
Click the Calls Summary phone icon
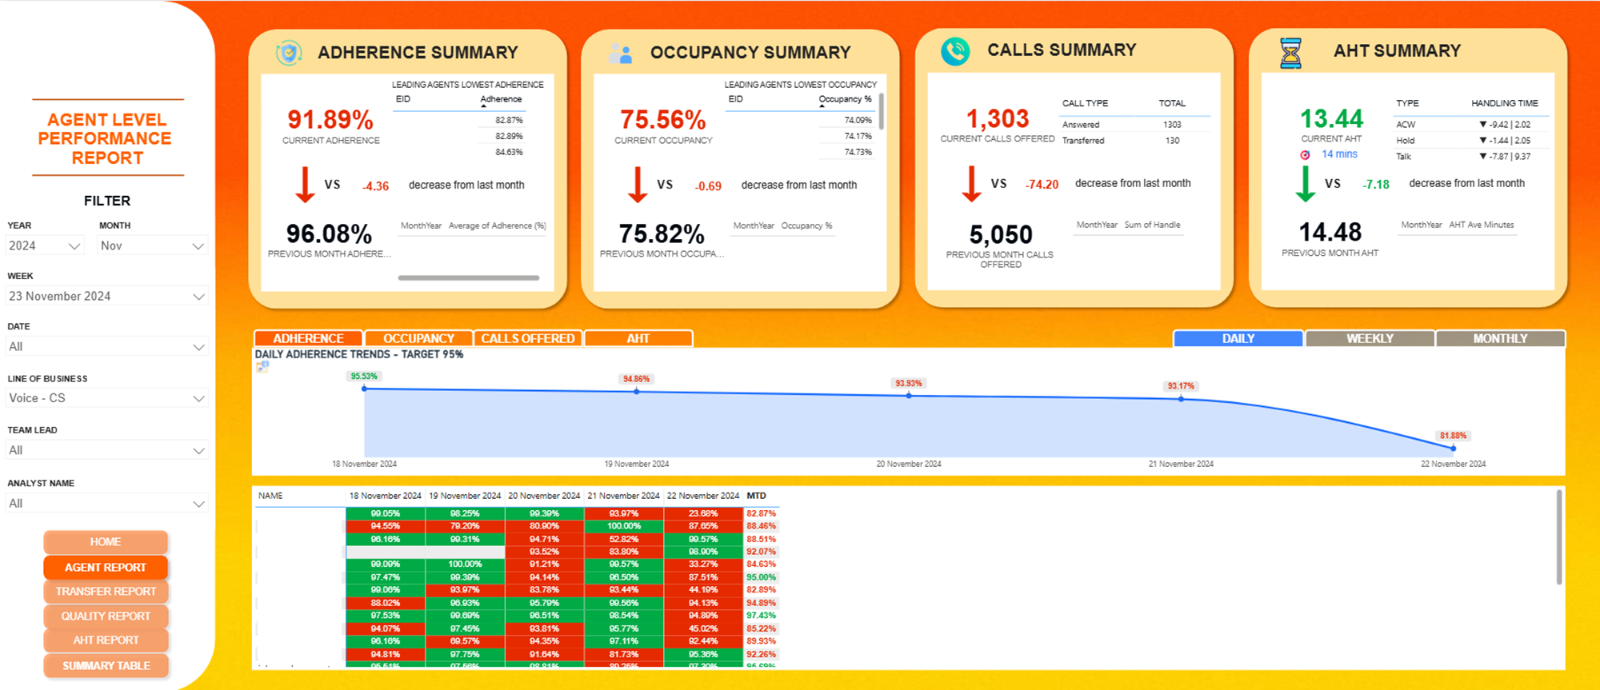tap(955, 51)
